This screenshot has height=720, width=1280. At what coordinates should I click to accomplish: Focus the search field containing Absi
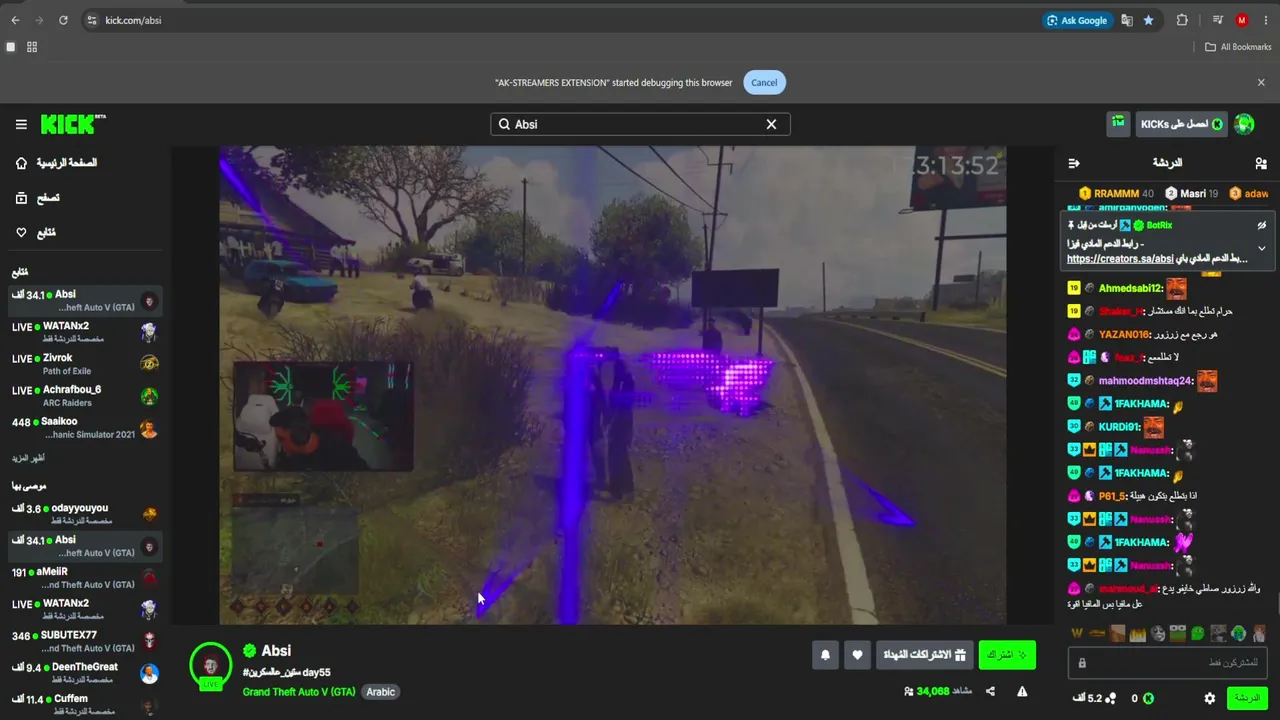(x=640, y=124)
